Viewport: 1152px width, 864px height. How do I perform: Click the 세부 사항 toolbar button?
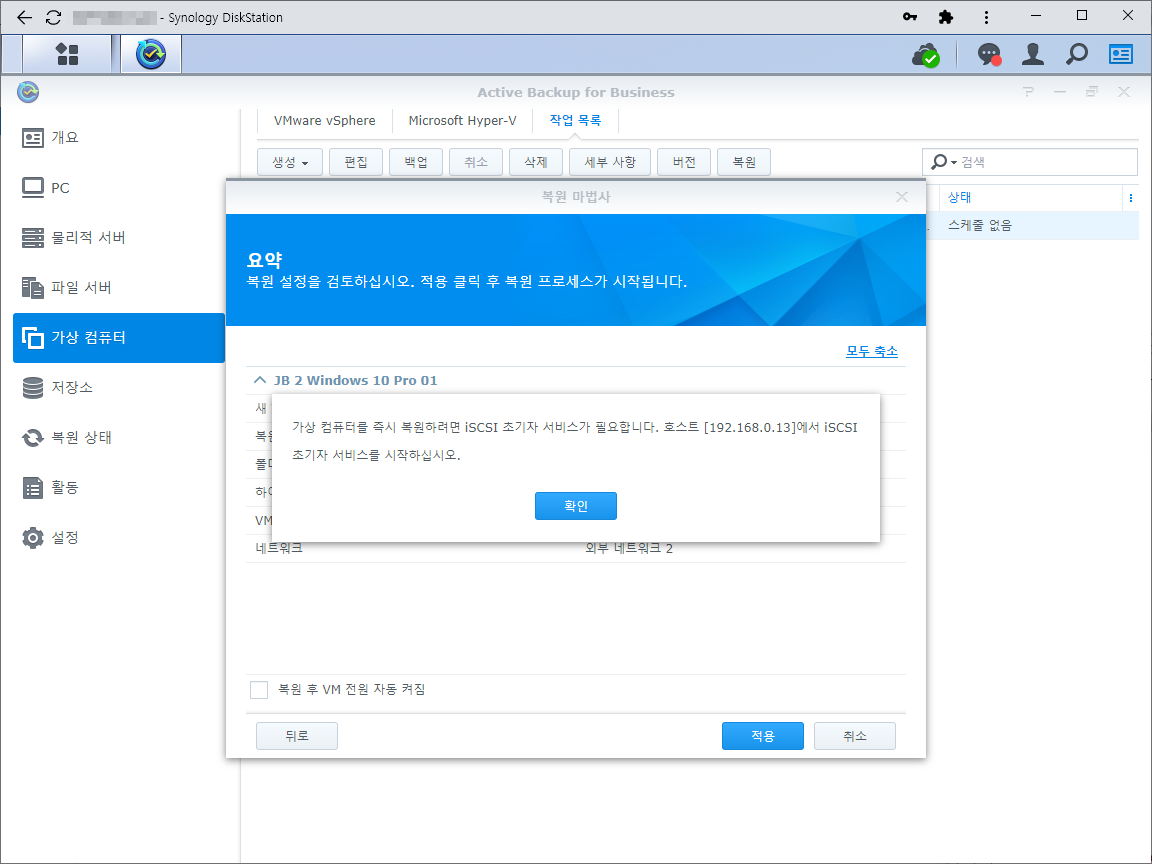click(x=610, y=162)
